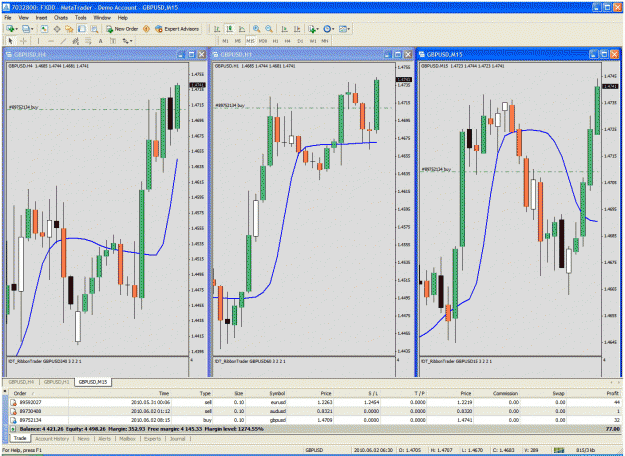This screenshot has width=625, height=456.
Task: Open the arrows objects dropdown
Action: (127, 41)
